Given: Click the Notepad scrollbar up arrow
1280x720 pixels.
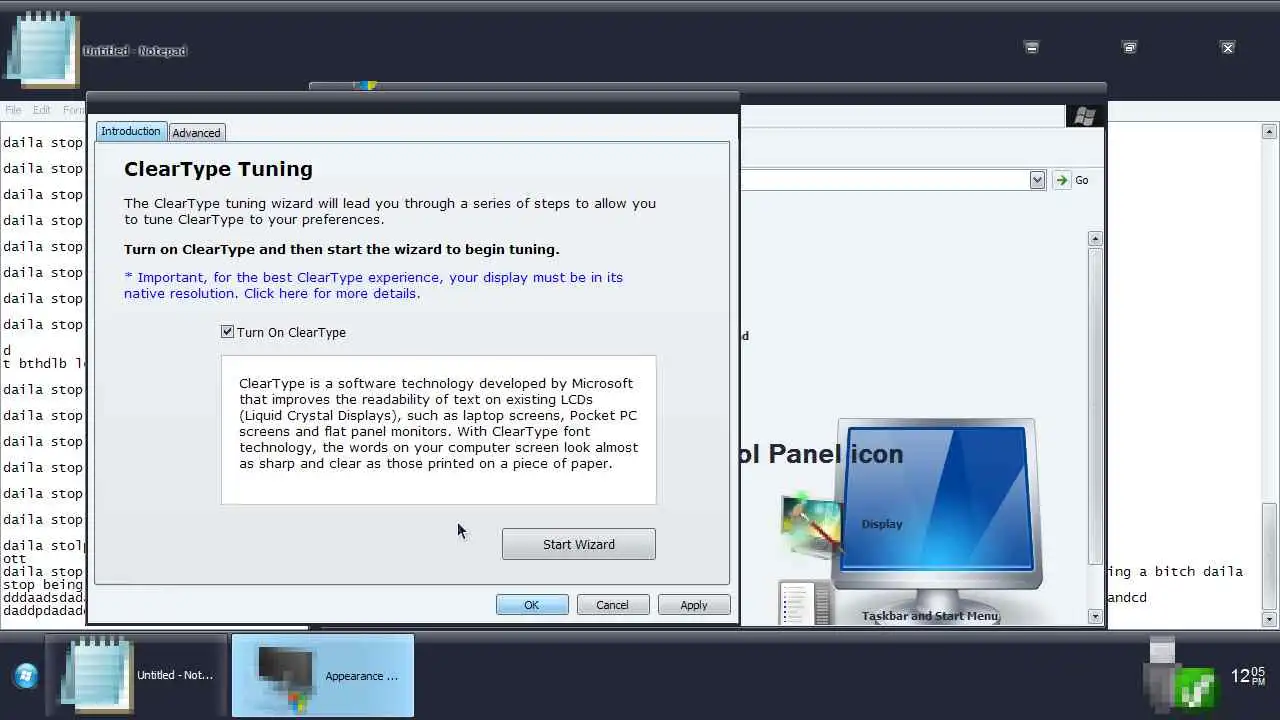Looking at the screenshot, I should point(1269,131).
